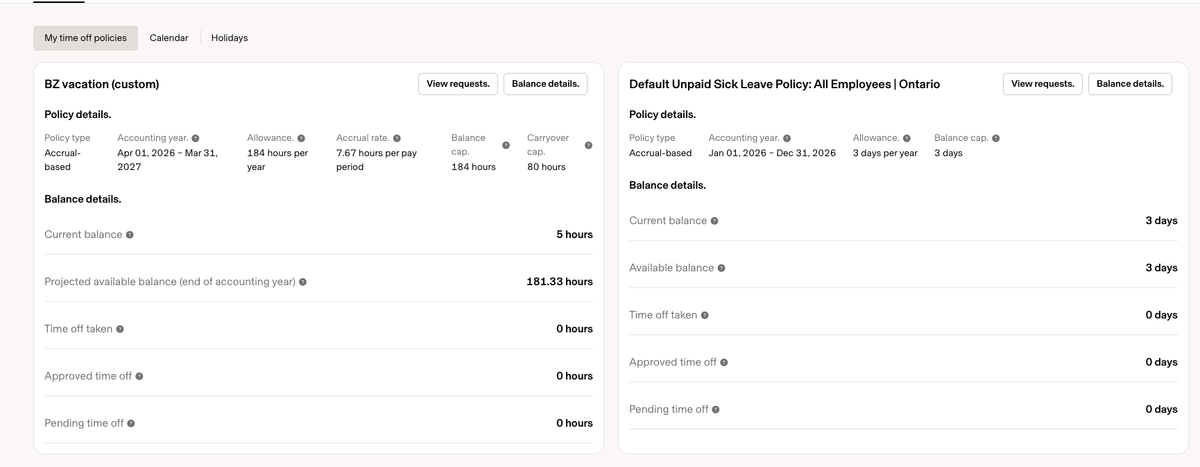Click the Sick Leave Current balance 3 days value
The image size is (1200, 467).
point(1162,221)
